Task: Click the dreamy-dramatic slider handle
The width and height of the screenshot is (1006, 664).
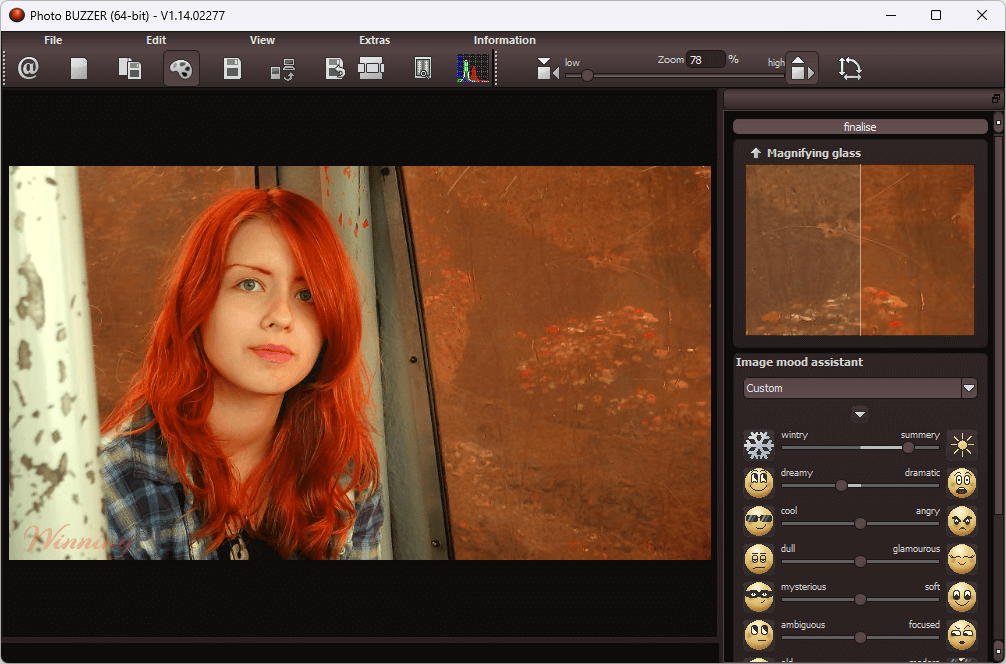Action: pos(841,486)
